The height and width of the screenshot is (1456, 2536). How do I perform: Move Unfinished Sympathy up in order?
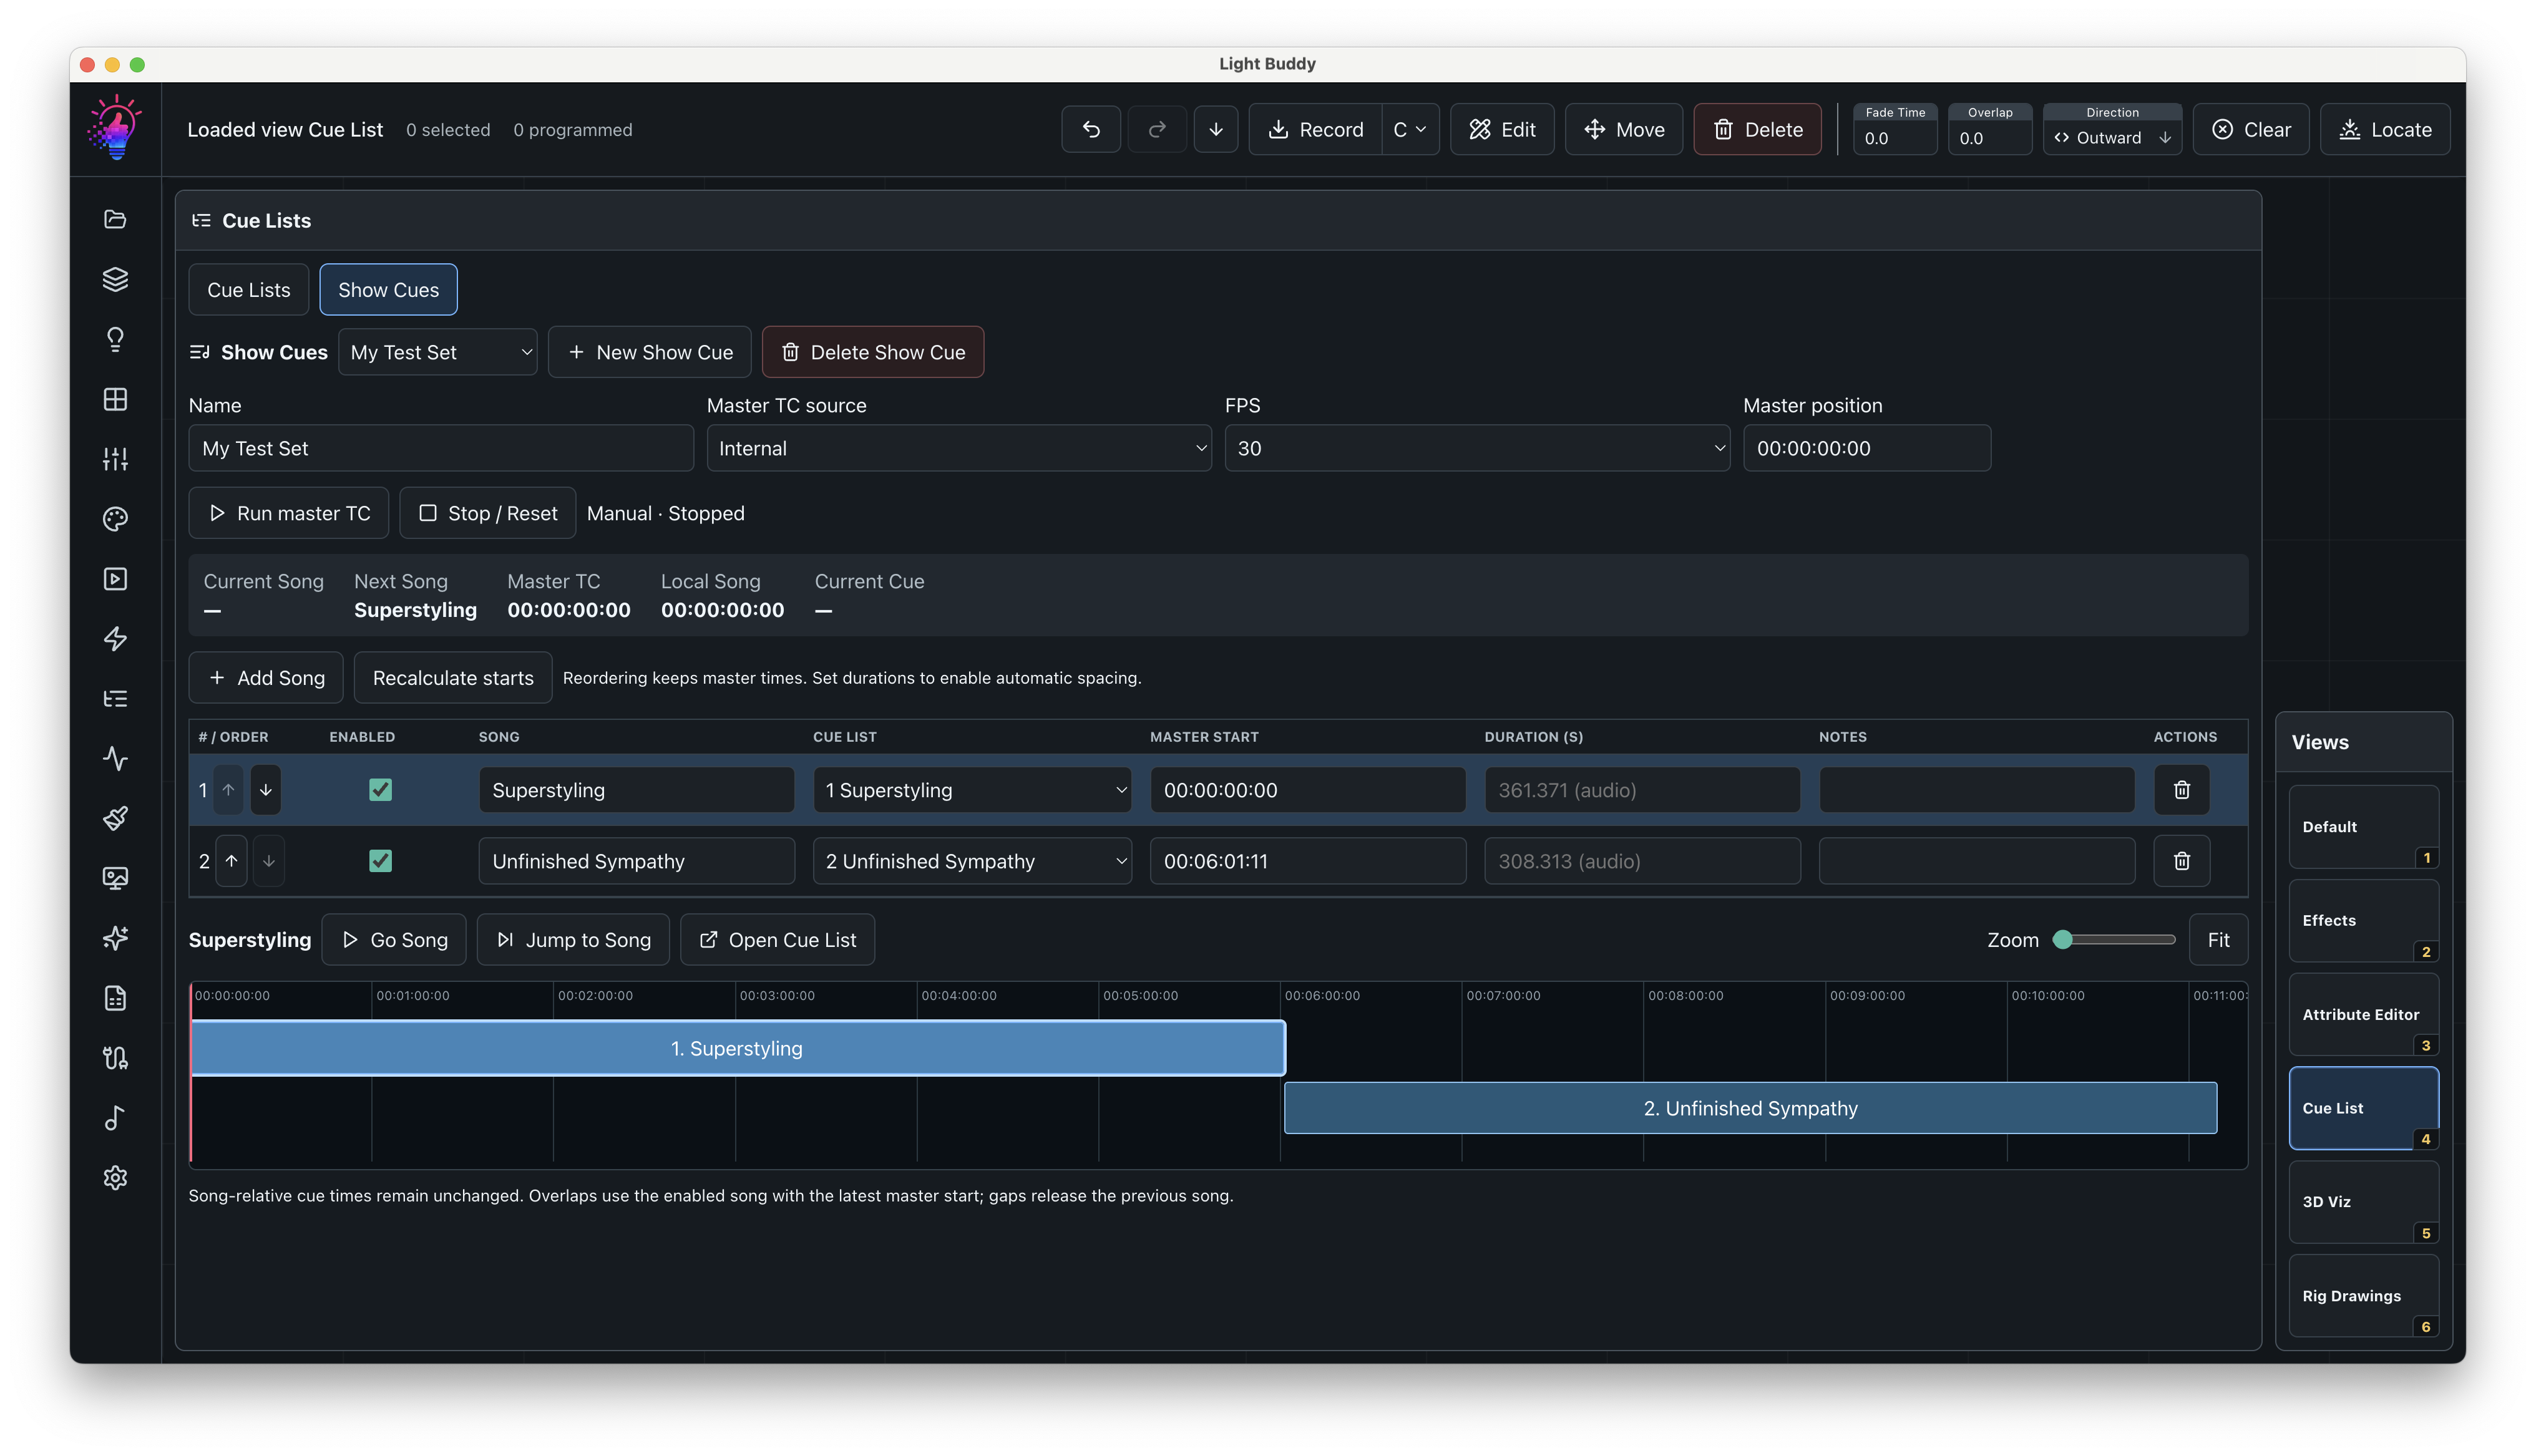tap(231, 861)
